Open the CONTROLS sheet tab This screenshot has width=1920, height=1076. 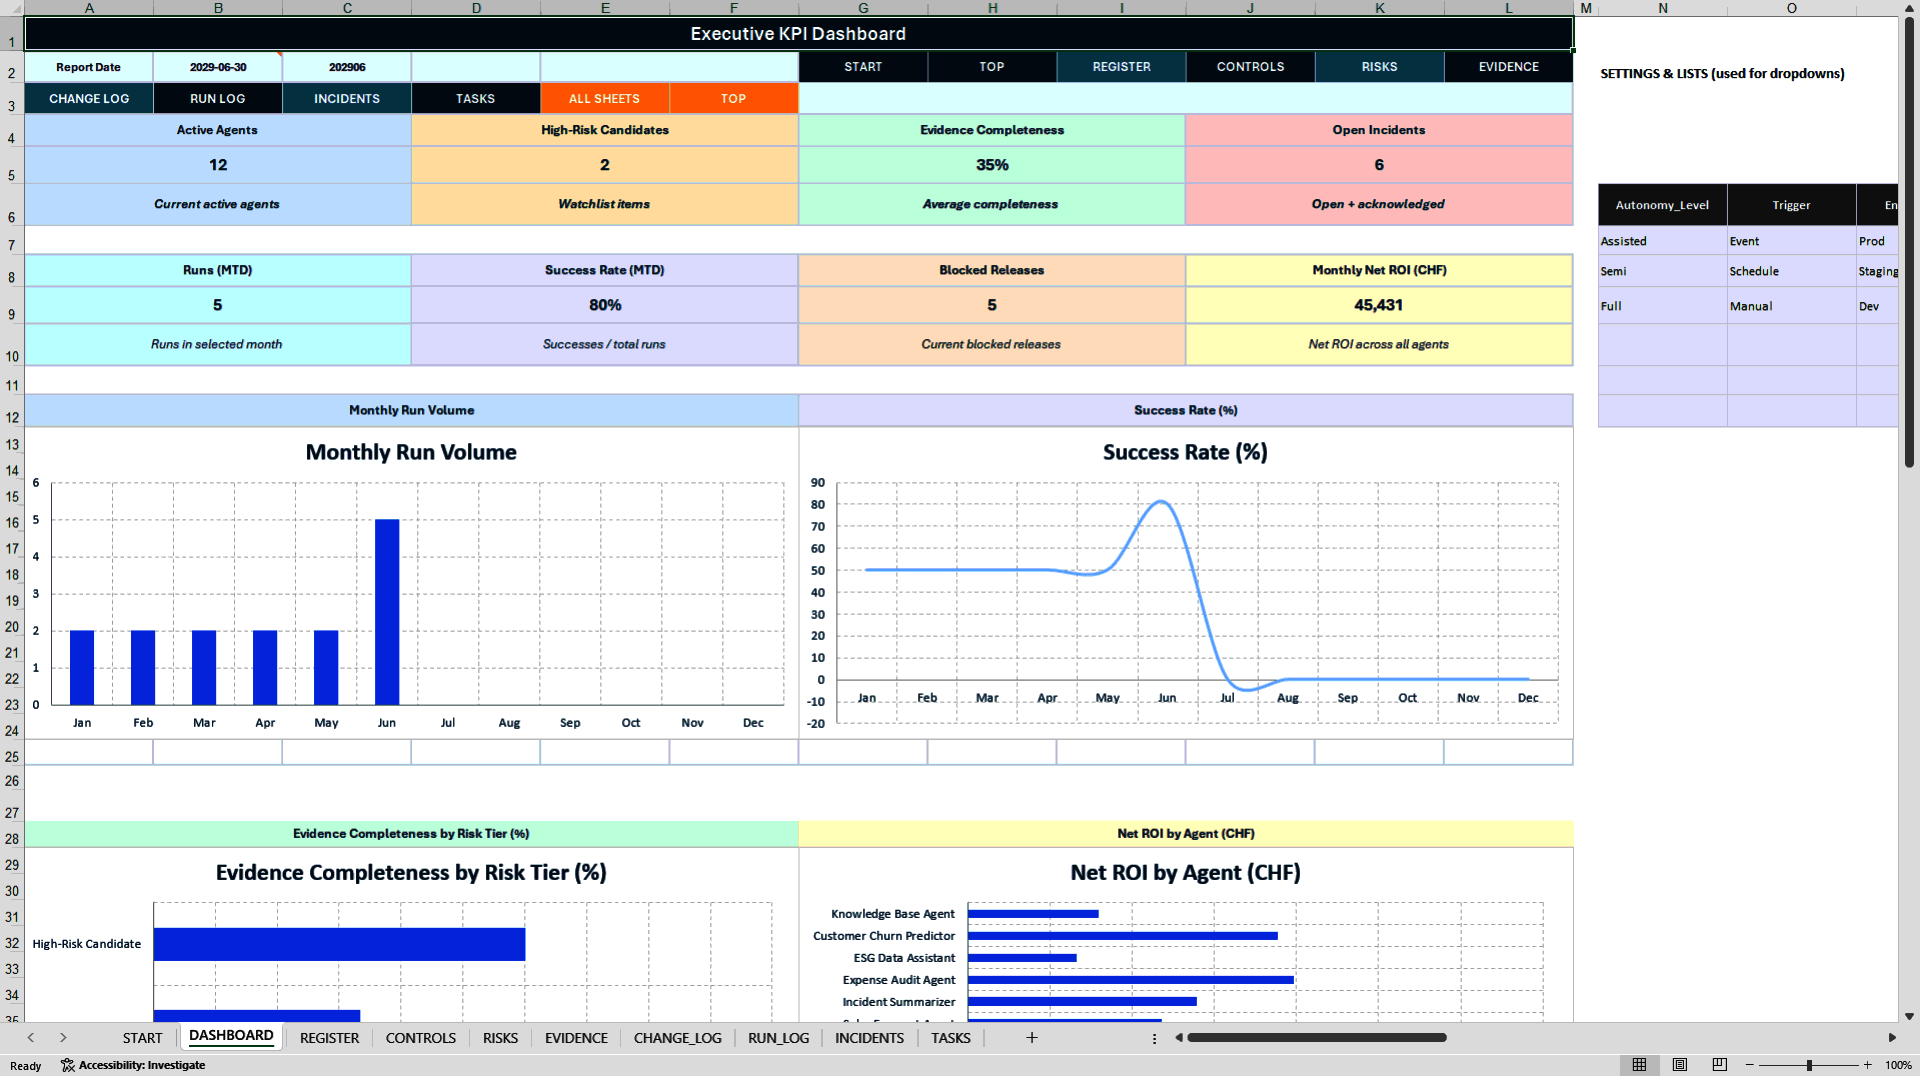coord(420,1038)
